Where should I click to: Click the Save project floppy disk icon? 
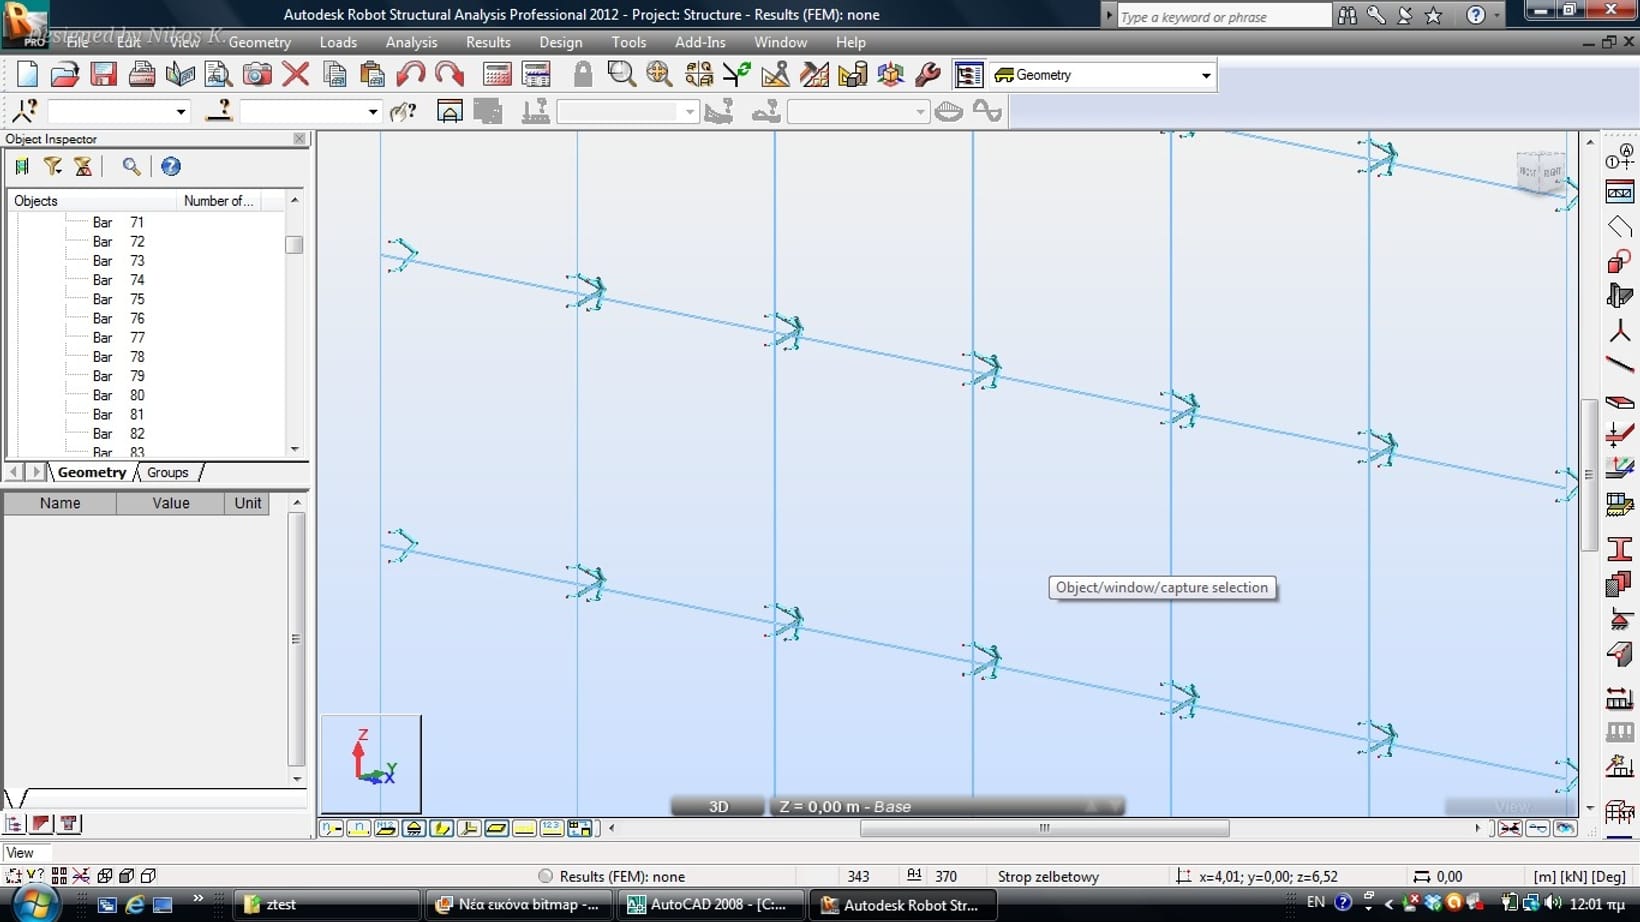[x=103, y=75]
